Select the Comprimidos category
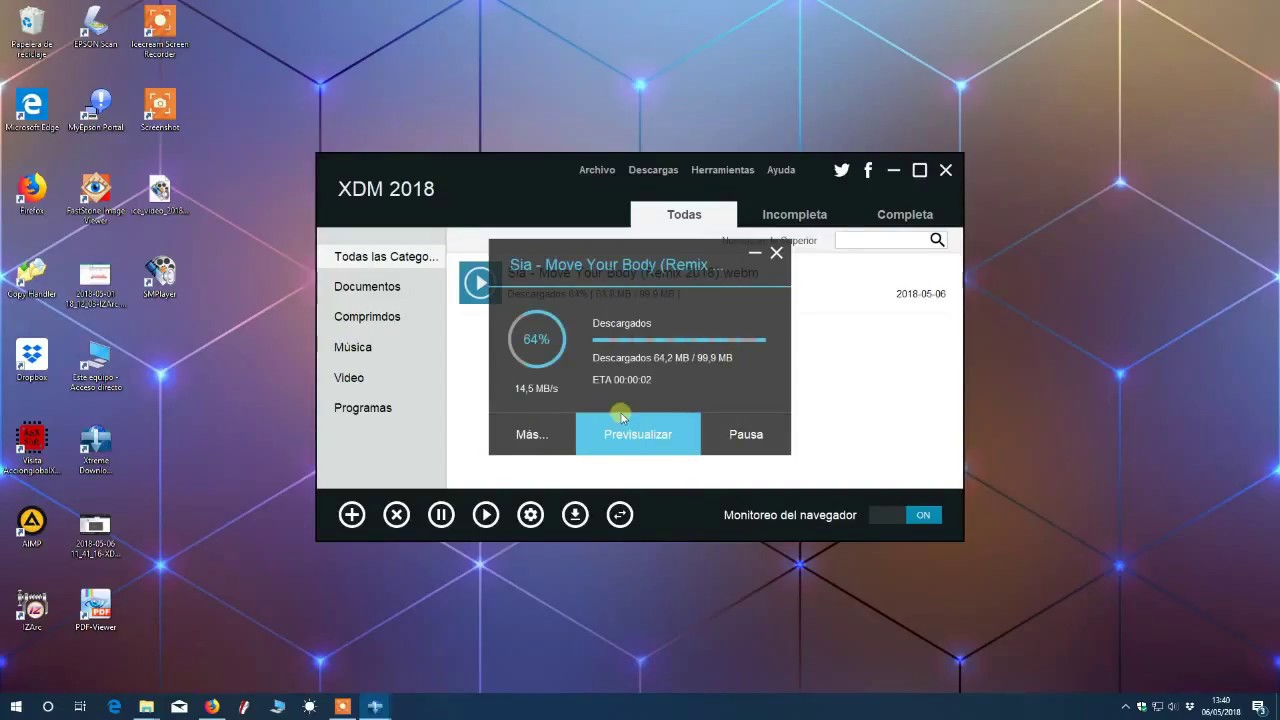1280x720 pixels. click(x=367, y=317)
